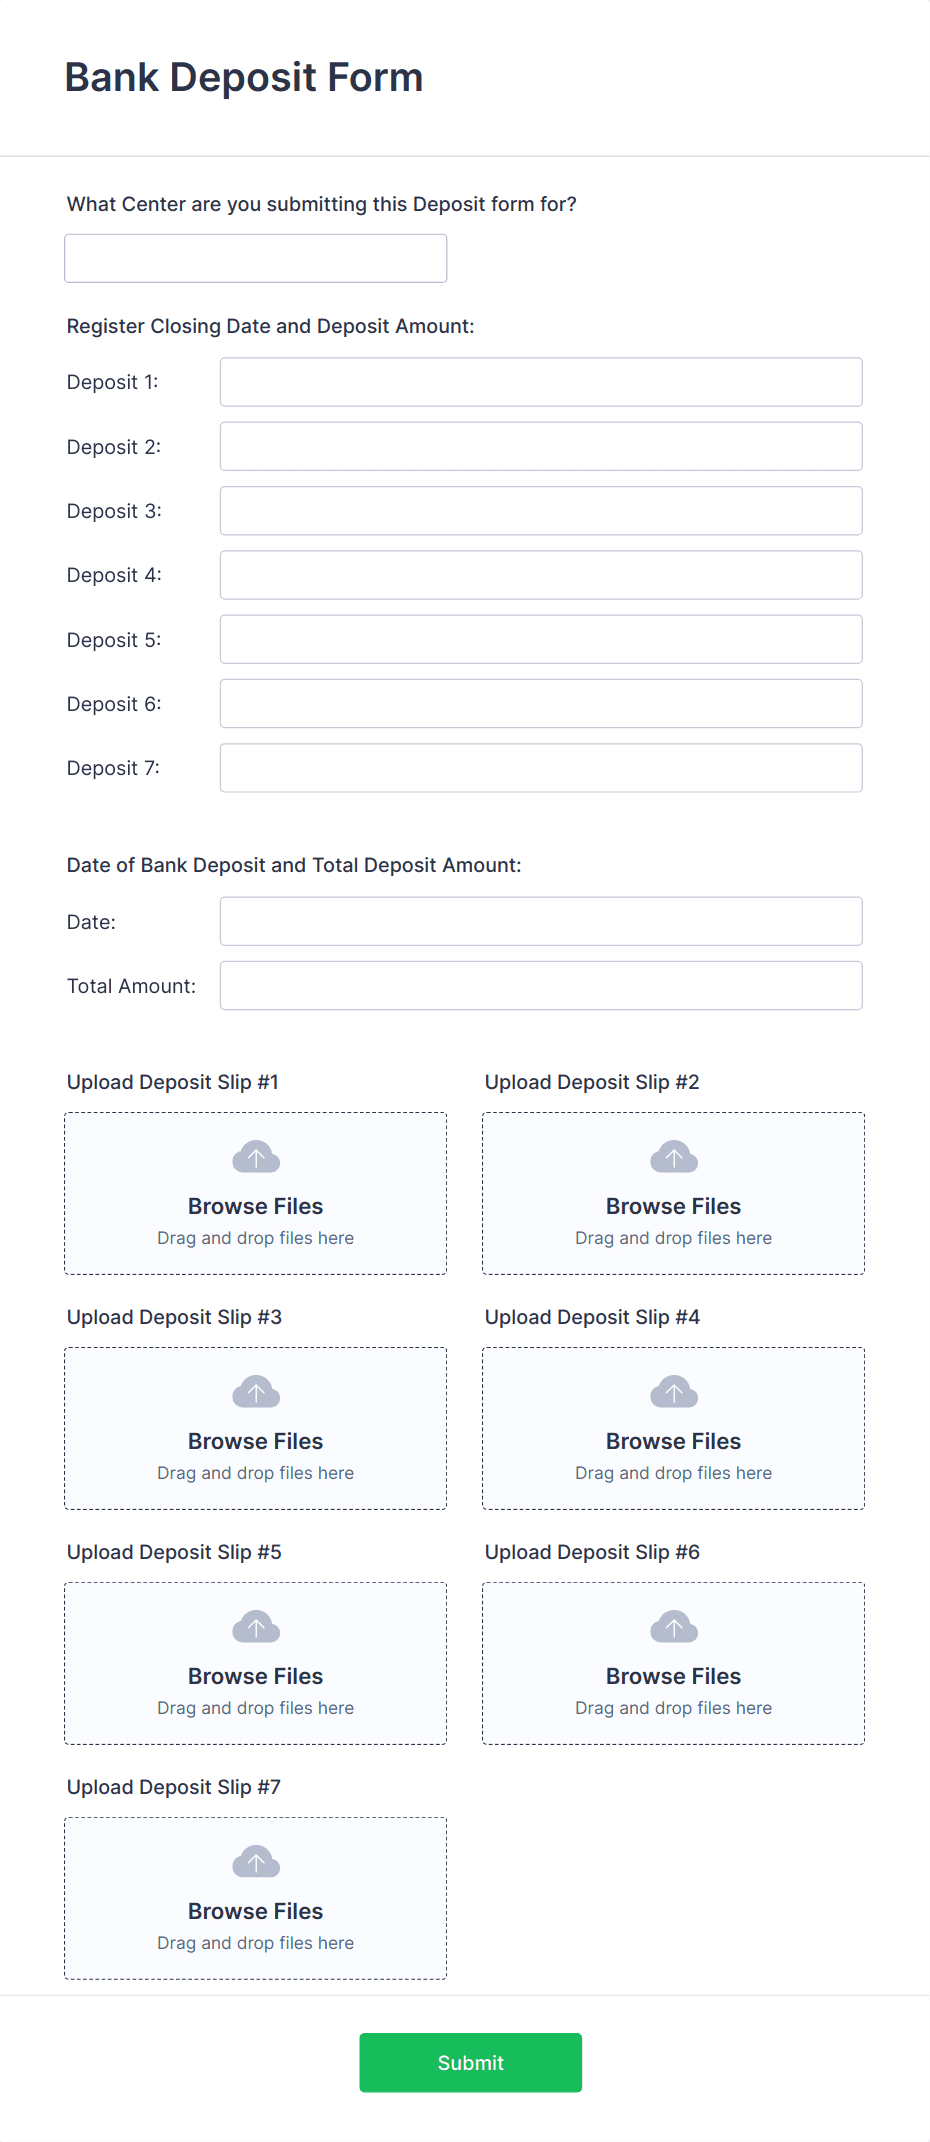Open Browse Files for Deposit Slip #2
The height and width of the screenshot is (2142, 930).
[x=673, y=1206]
